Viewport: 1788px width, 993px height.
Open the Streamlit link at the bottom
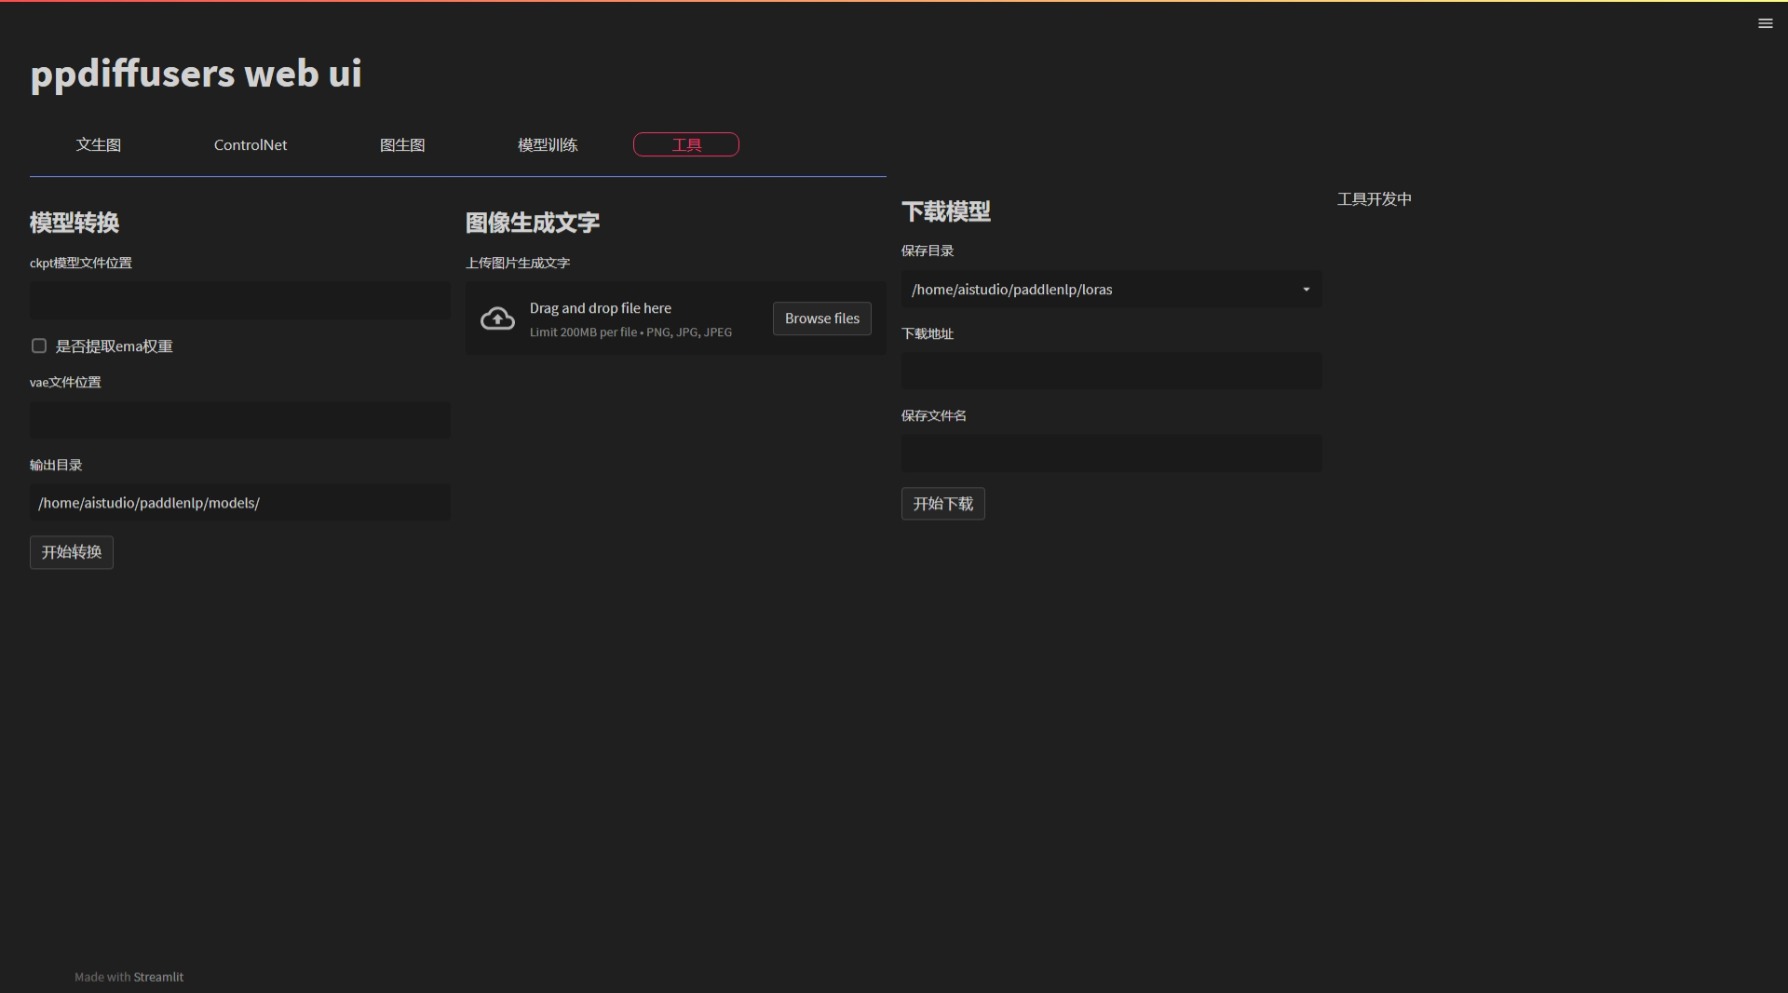158,977
